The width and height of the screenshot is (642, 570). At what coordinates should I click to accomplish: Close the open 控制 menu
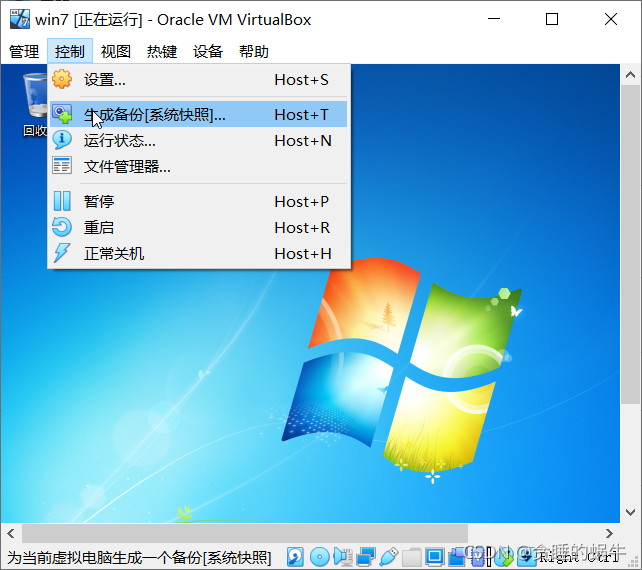(x=70, y=52)
